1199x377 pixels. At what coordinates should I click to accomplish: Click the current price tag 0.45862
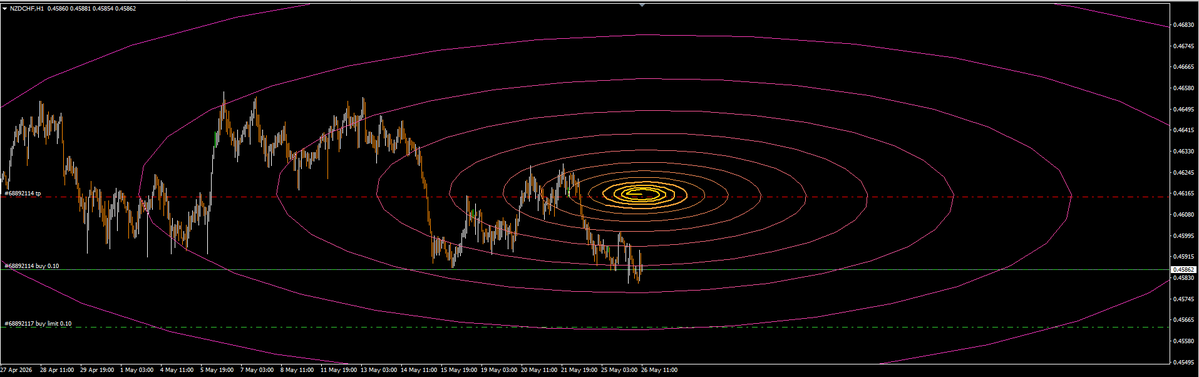point(1184,270)
